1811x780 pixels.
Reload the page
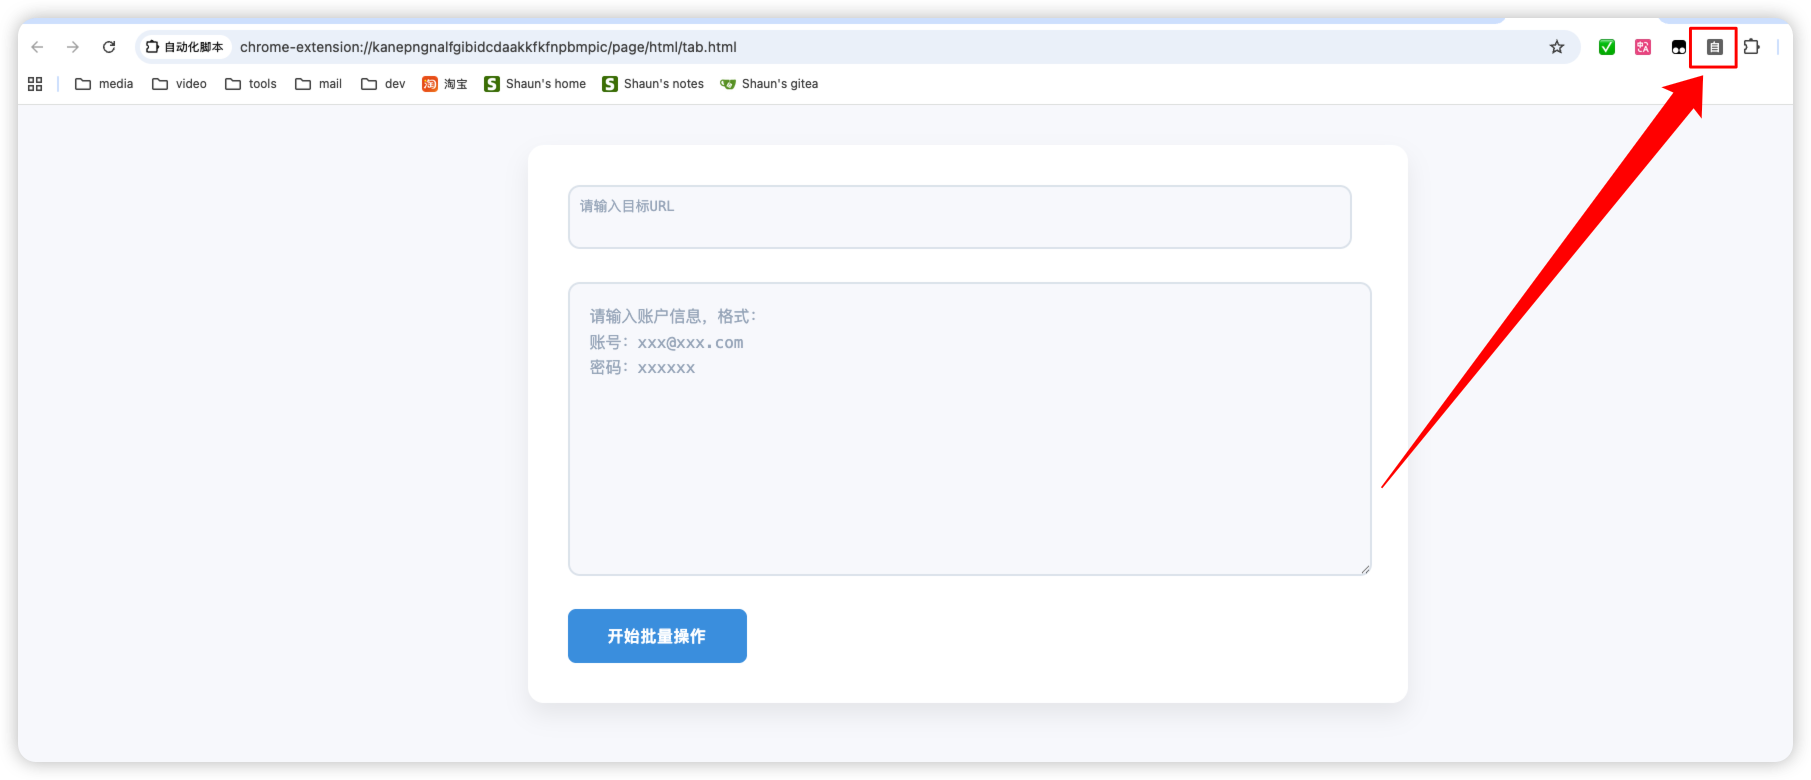tap(109, 47)
